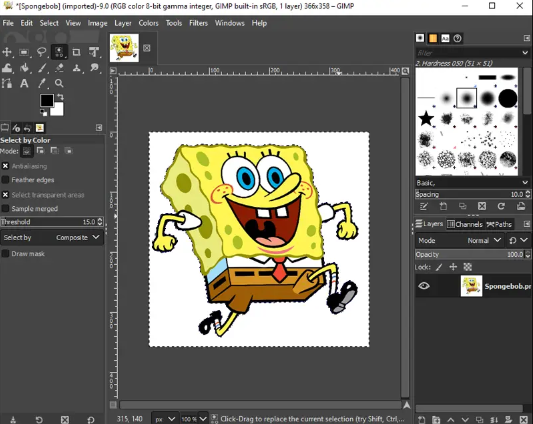Image resolution: width=533 pixels, height=424 pixels.
Task: Activate the Zoom magnifier tool
Action: pyautogui.click(x=59, y=83)
